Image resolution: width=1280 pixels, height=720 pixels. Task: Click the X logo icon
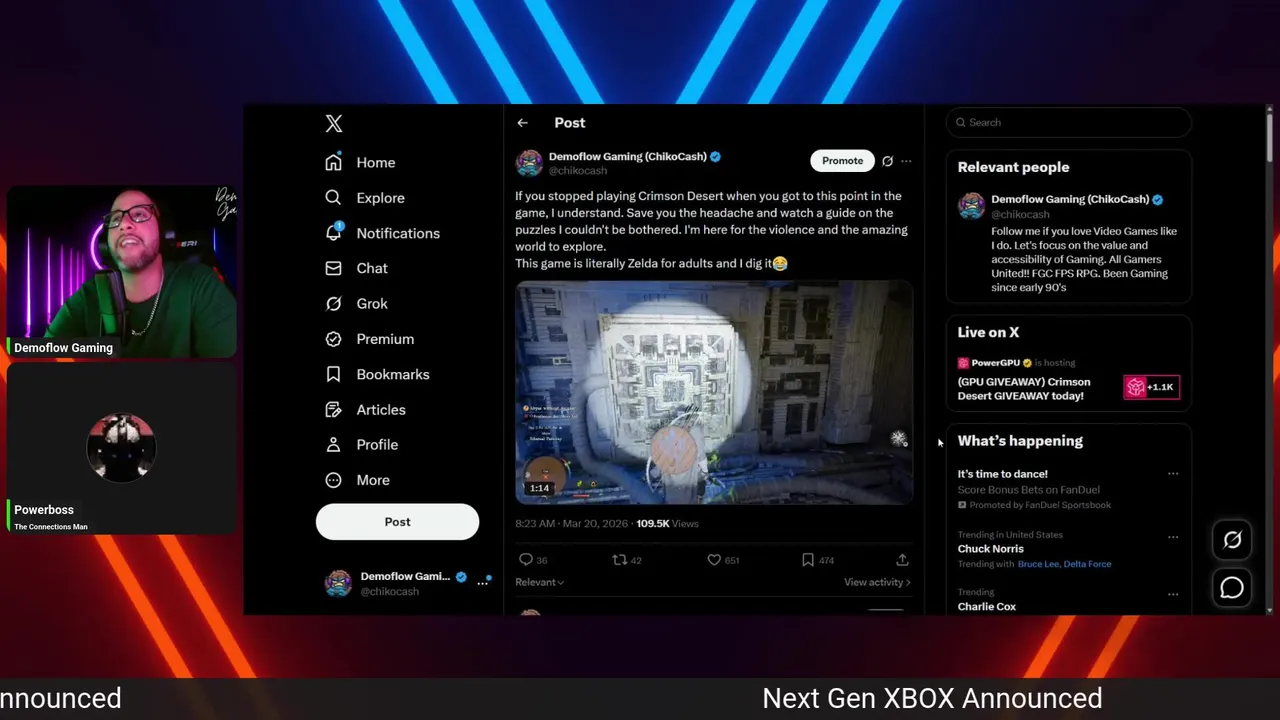334,123
